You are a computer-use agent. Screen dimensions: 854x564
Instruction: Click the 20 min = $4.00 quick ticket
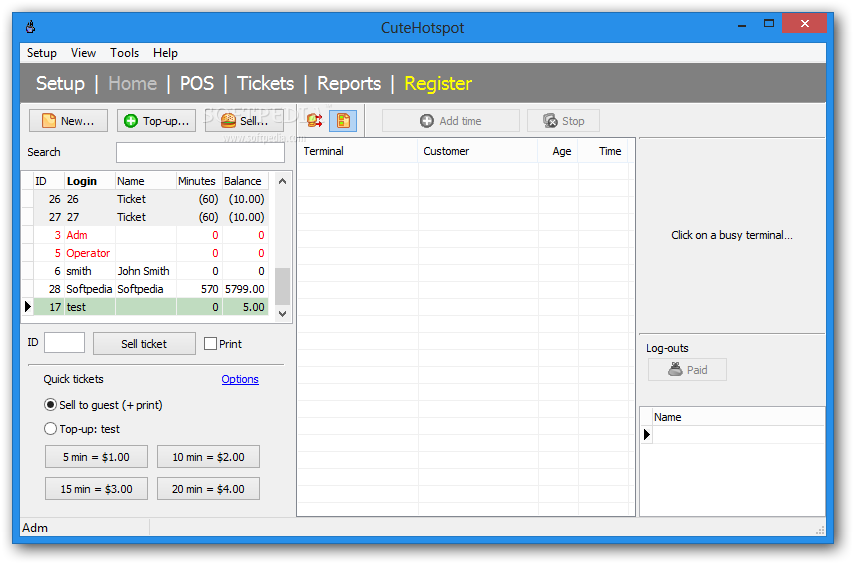click(x=209, y=489)
